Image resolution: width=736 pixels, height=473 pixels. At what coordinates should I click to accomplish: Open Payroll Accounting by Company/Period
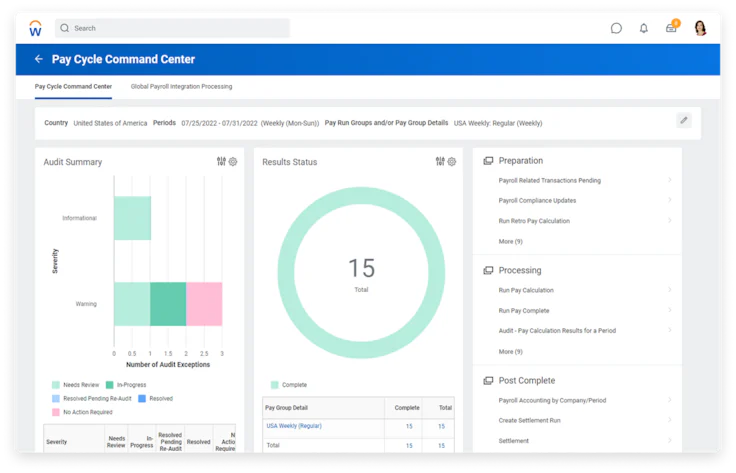(x=552, y=401)
